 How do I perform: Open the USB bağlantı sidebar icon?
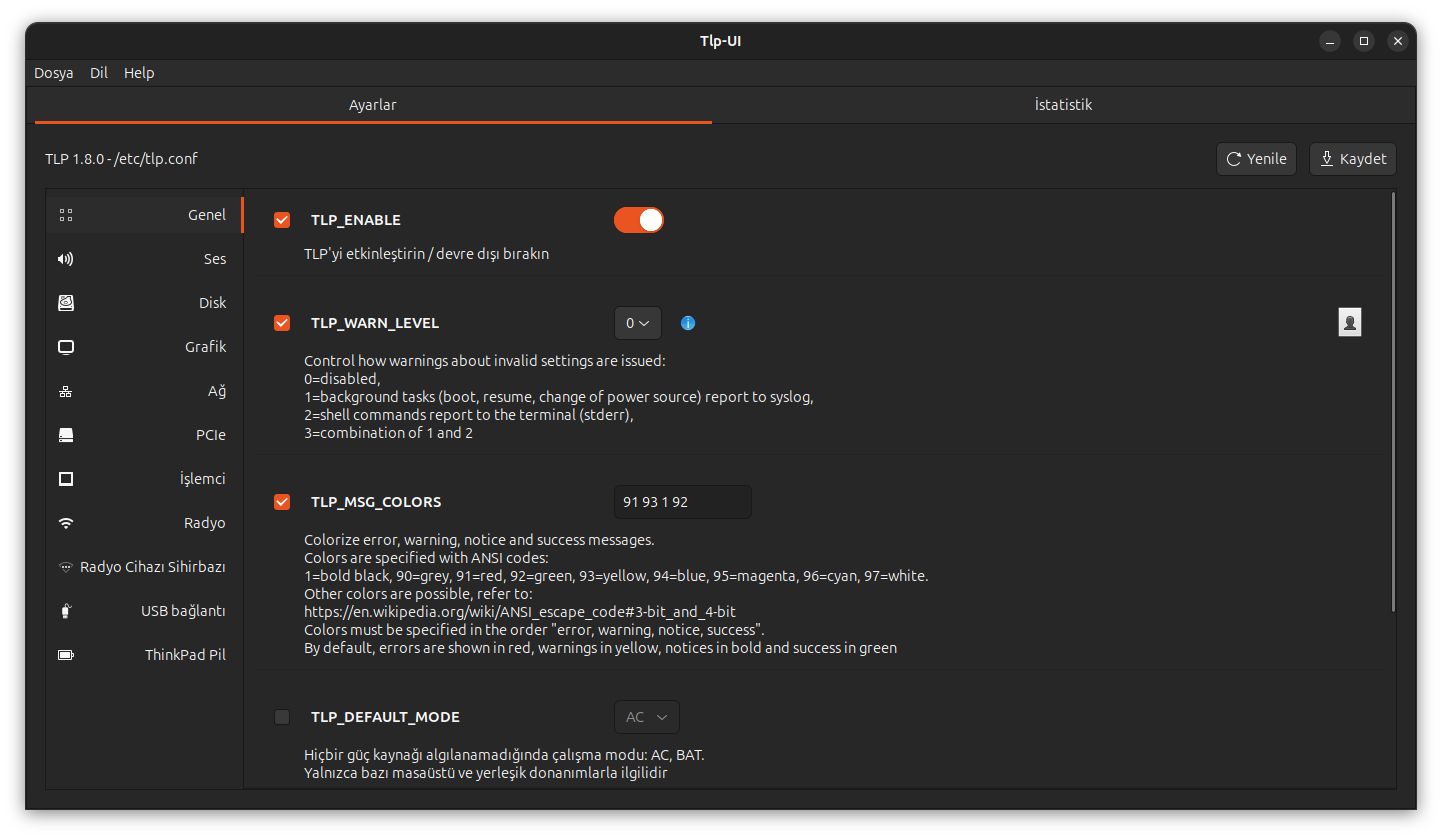click(x=66, y=611)
